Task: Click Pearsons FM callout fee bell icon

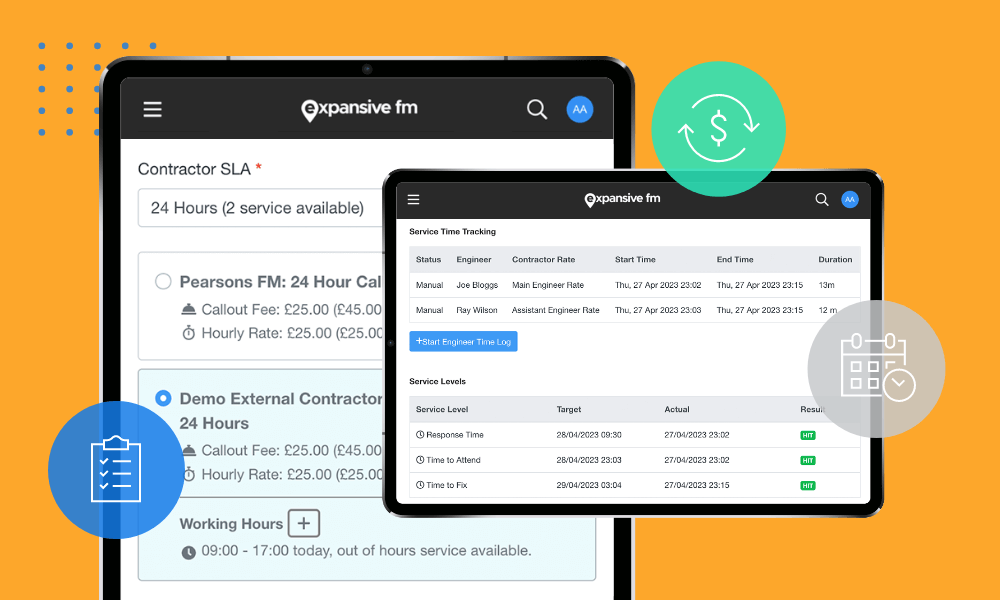Action: [x=188, y=309]
